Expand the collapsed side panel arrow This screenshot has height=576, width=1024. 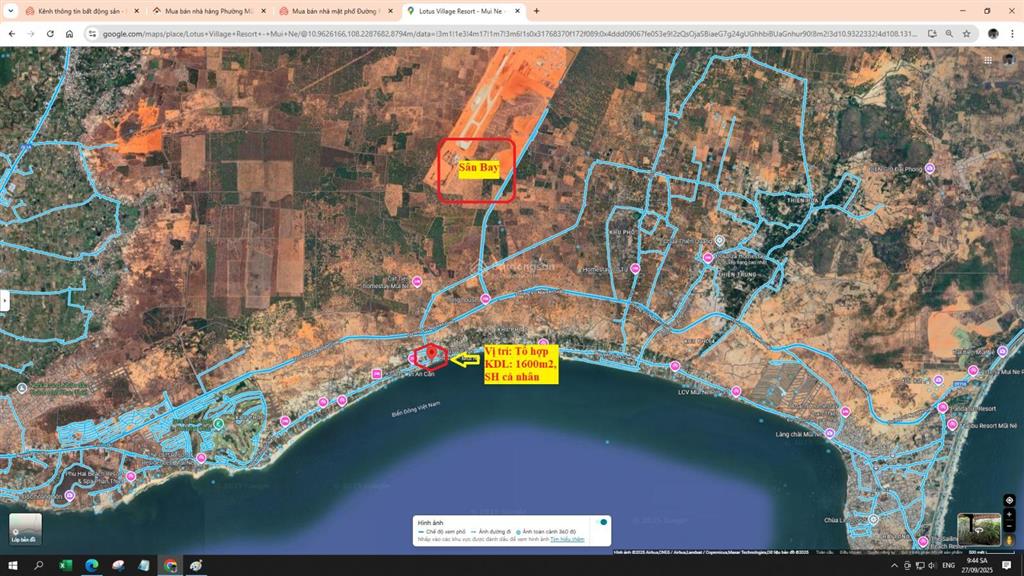[5, 300]
